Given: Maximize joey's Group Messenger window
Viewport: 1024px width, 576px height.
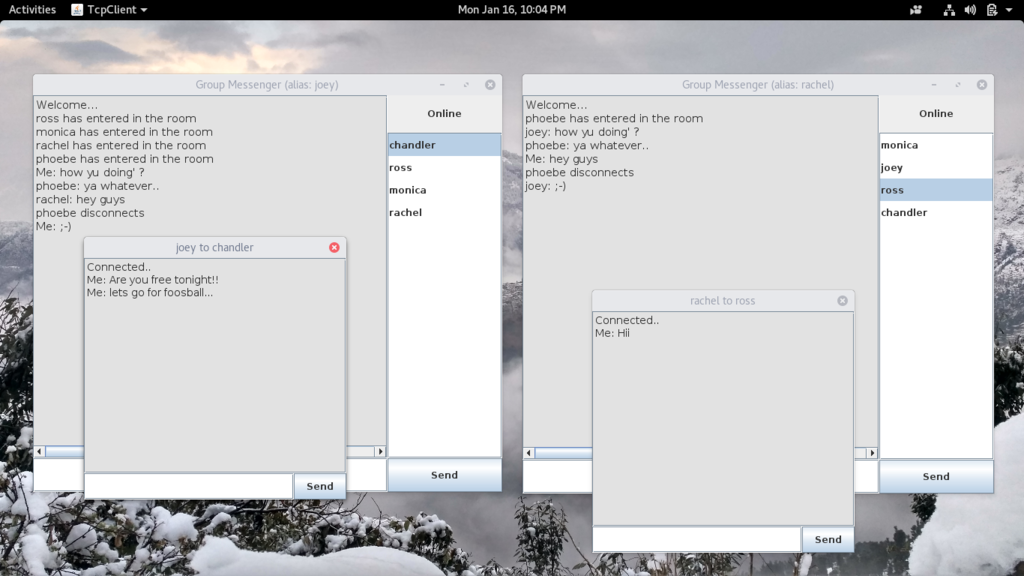Looking at the screenshot, I should click(466, 85).
